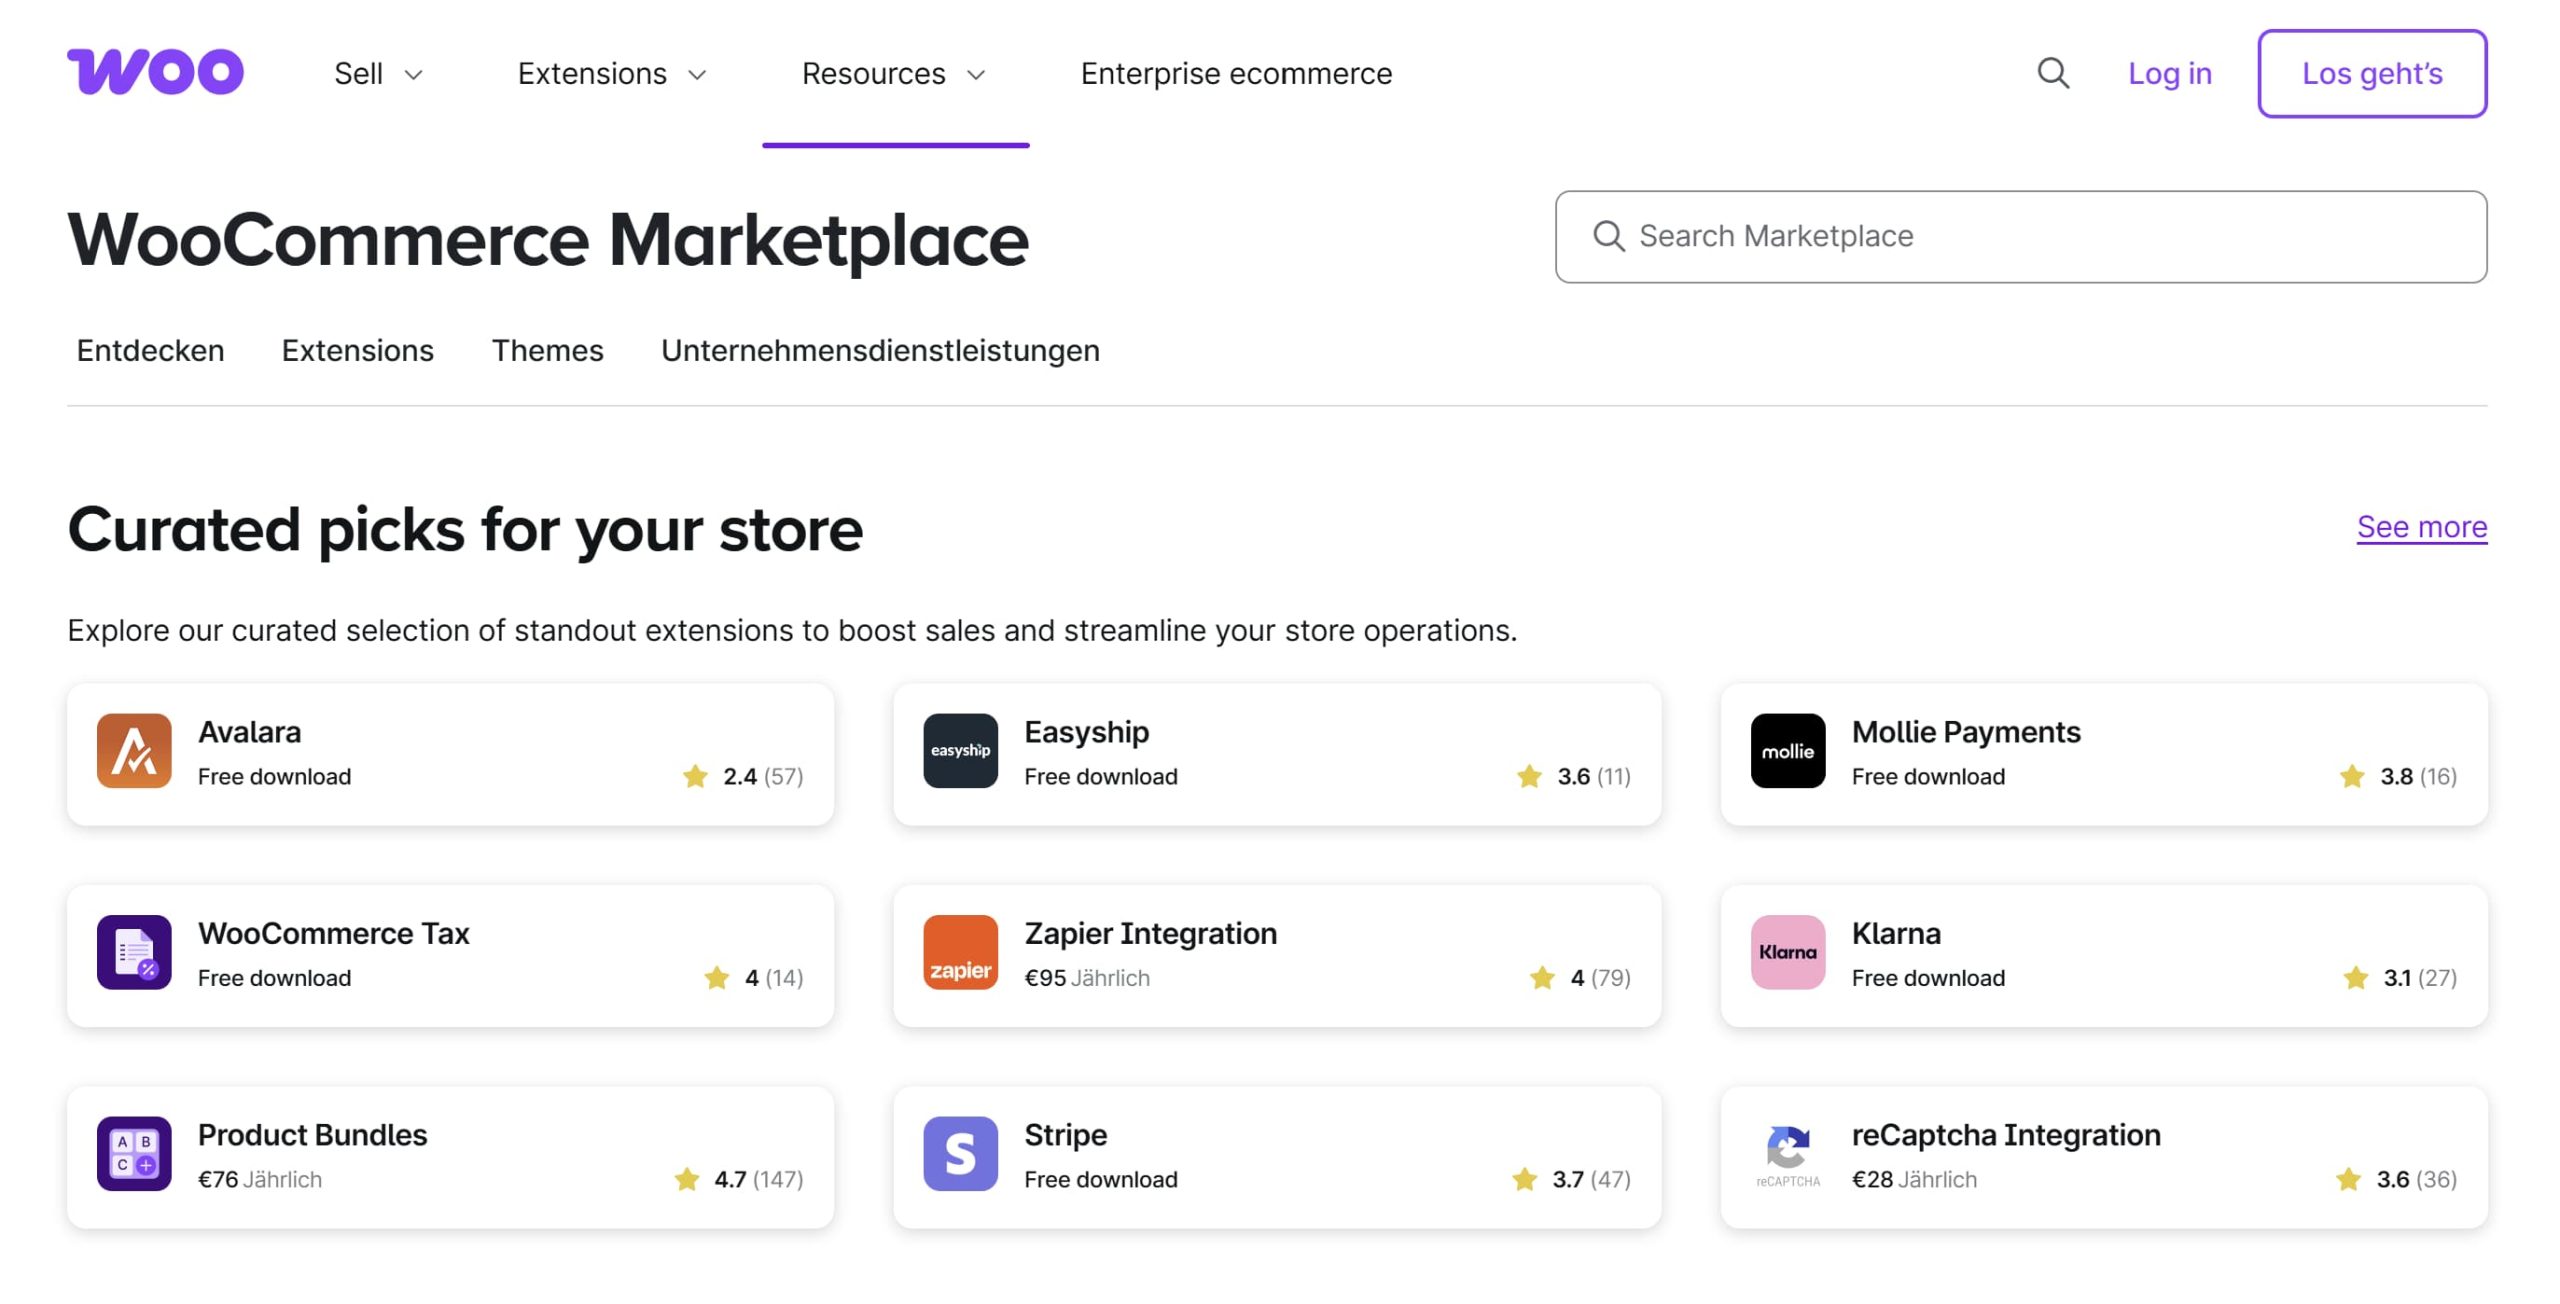Click Klarna's star rating icon
The width and height of the screenshot is (2560, 1304).
click(x=2356, y=977)
